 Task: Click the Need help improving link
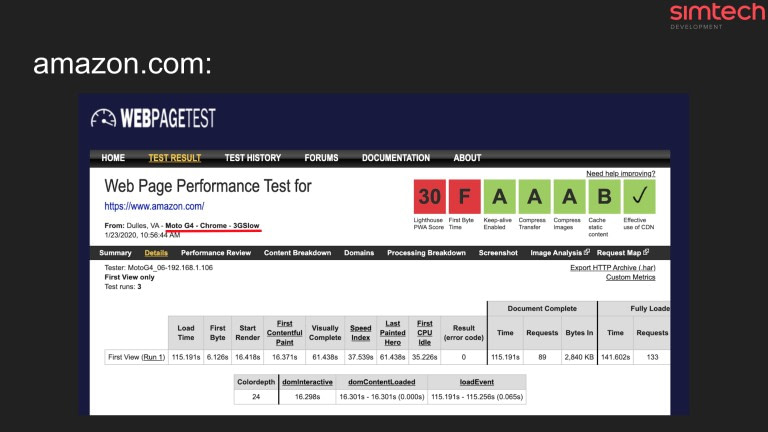[x=621, y=173]
